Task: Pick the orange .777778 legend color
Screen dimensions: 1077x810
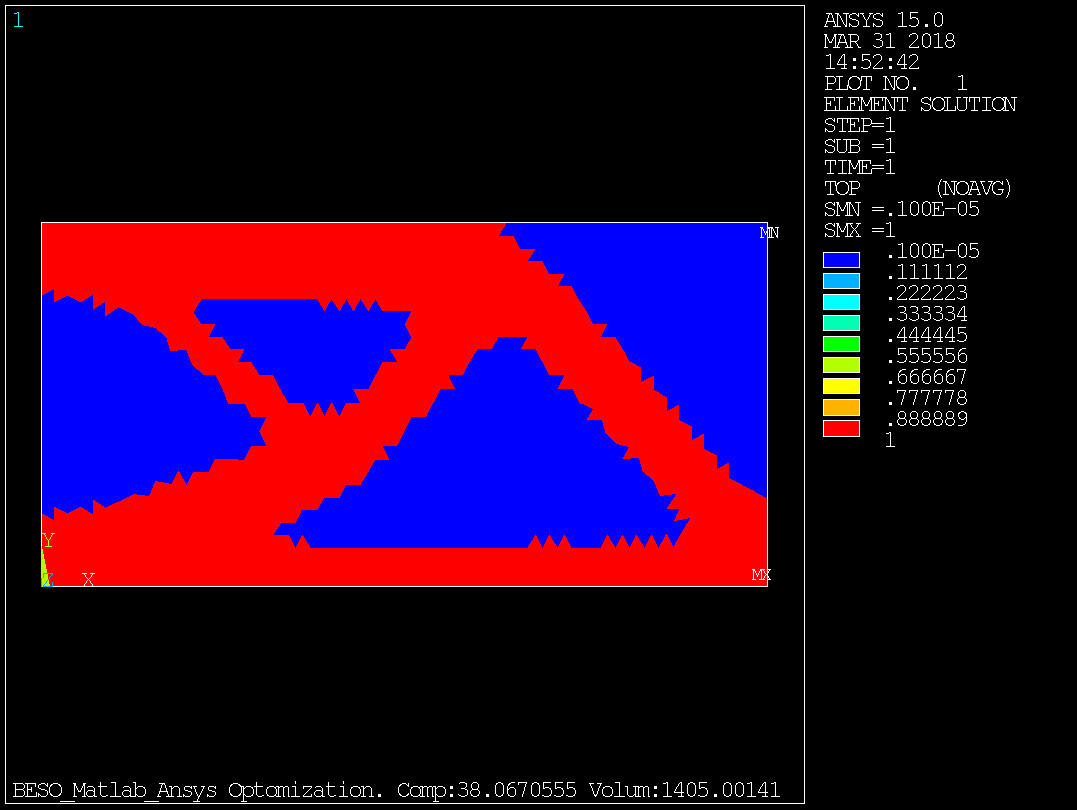Action: 841,407
